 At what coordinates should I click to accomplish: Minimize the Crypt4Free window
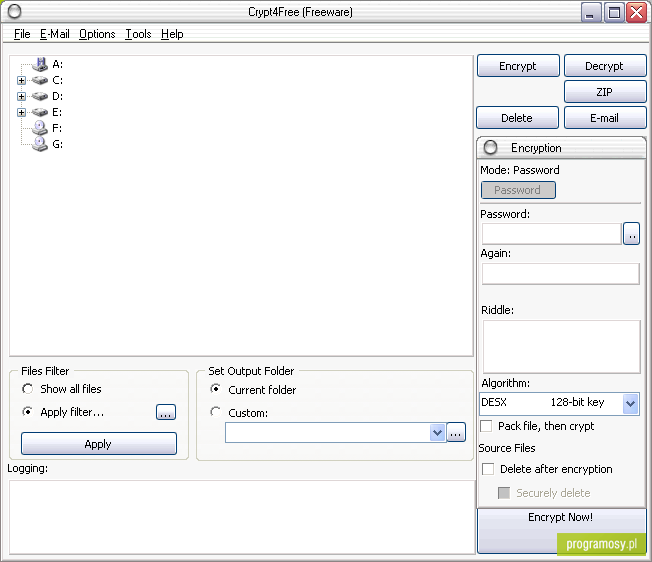[590, 12]
